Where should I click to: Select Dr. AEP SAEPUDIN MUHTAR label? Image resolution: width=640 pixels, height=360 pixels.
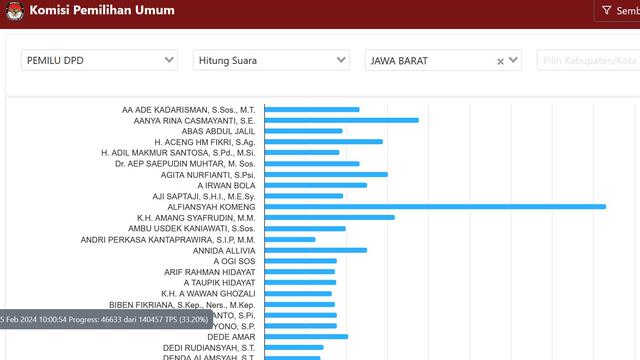coord(185,164)
